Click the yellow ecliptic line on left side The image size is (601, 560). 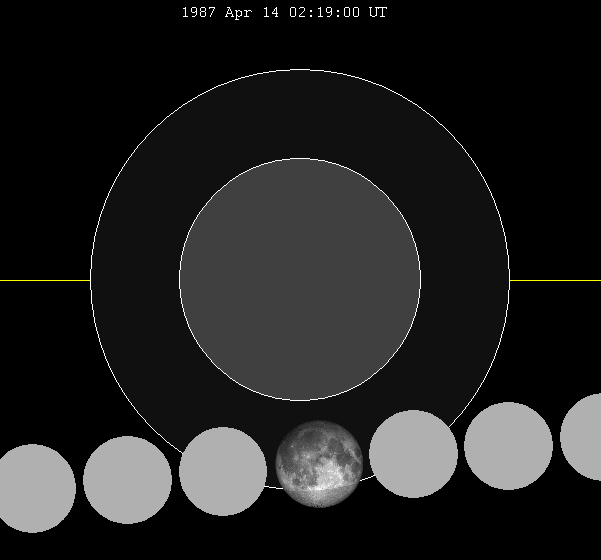coord(45,280)
